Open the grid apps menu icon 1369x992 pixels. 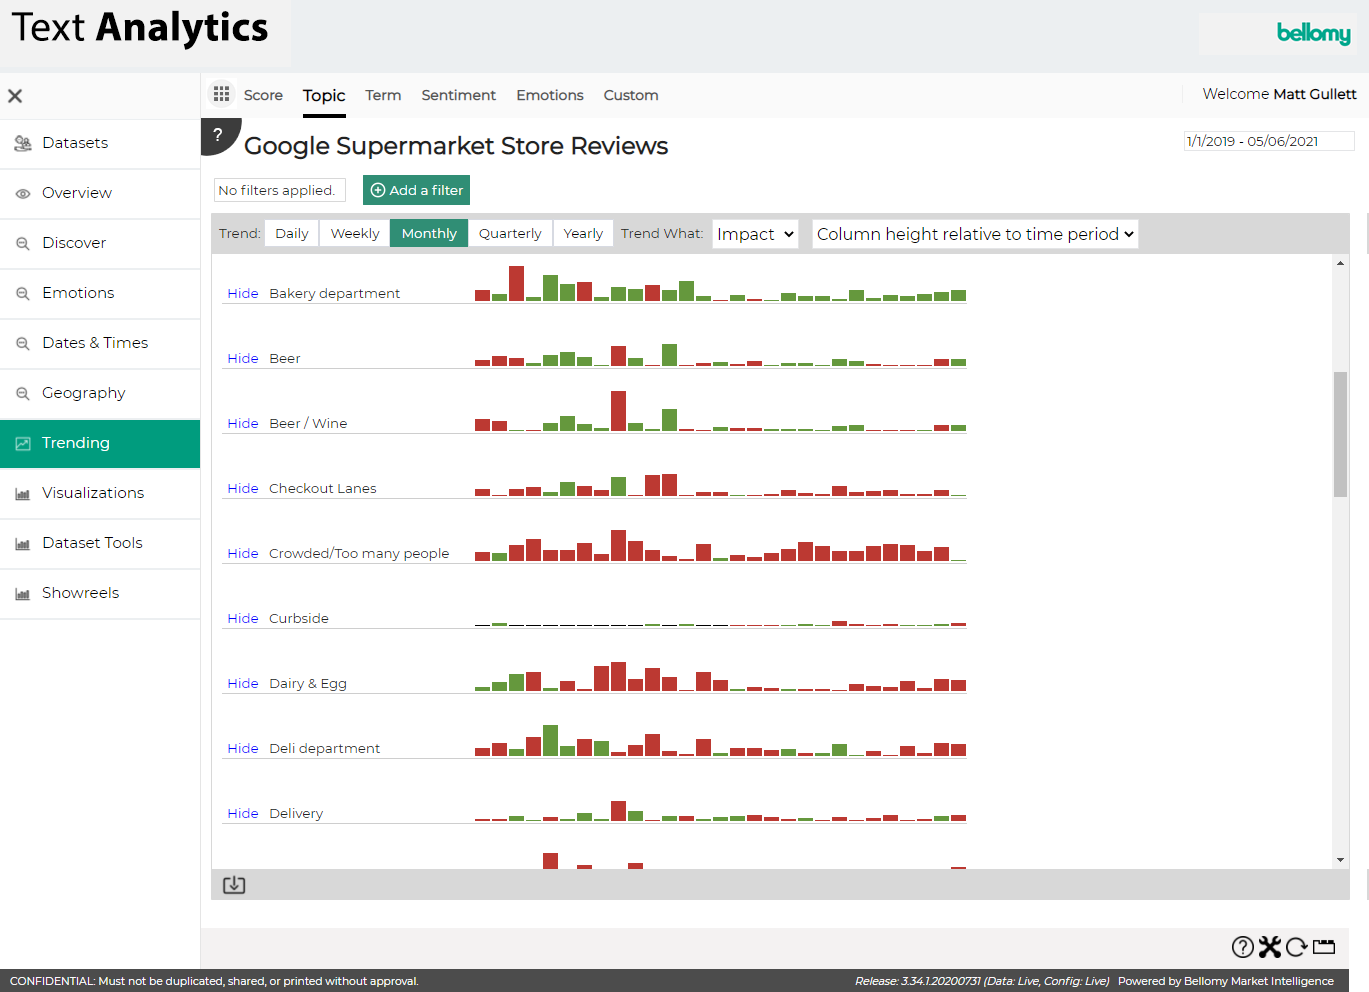coord(221,94)
